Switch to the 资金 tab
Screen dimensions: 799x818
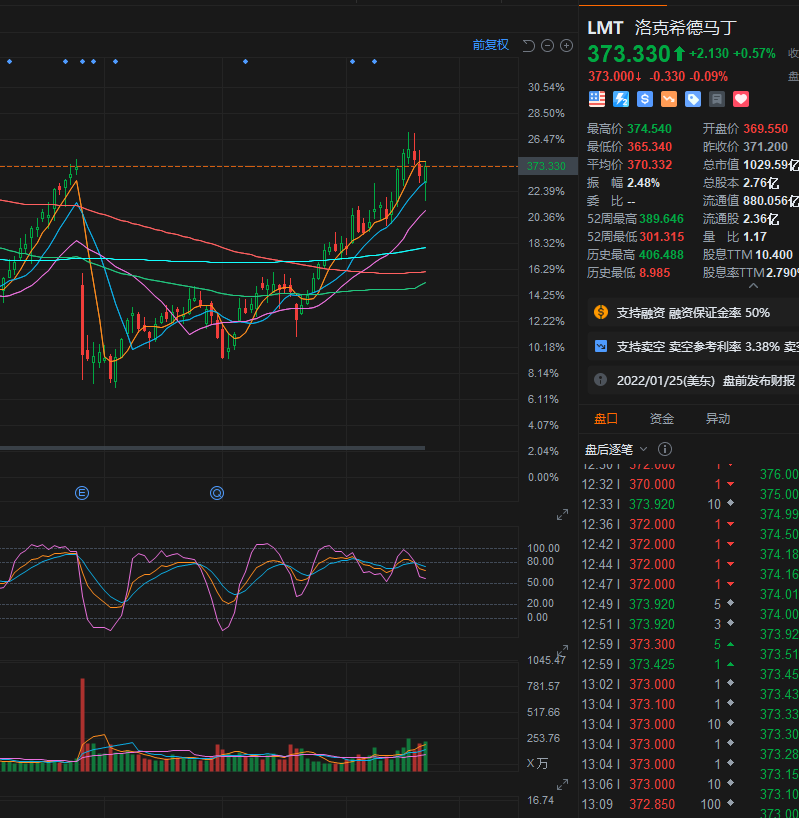[662, 418]
